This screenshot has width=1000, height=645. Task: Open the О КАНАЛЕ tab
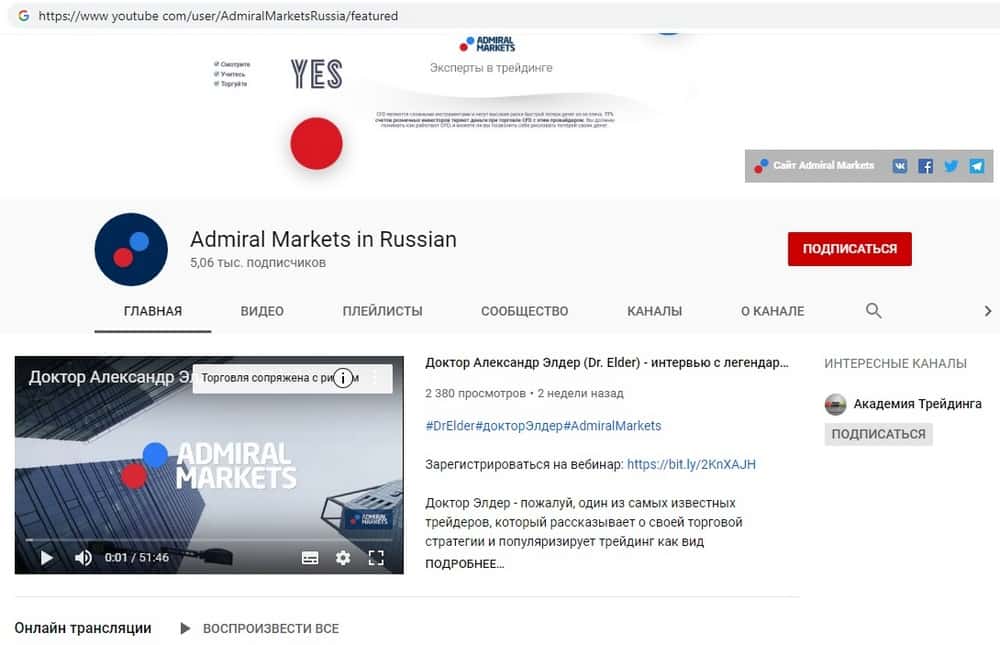click(x=772, y=311)
